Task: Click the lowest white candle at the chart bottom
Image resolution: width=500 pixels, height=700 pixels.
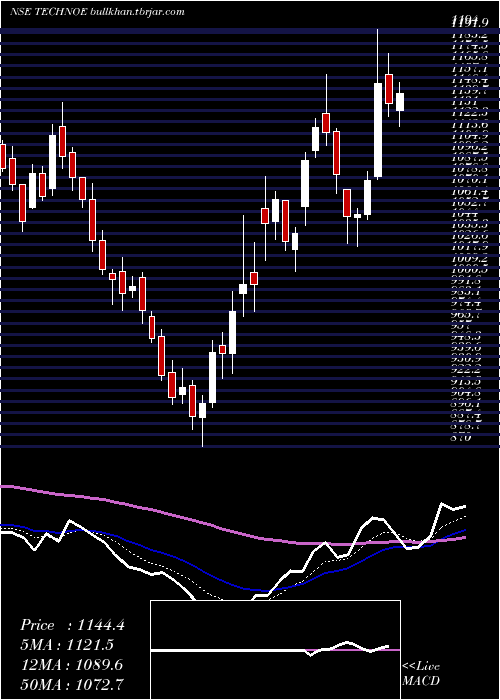Action: point(203,410)
